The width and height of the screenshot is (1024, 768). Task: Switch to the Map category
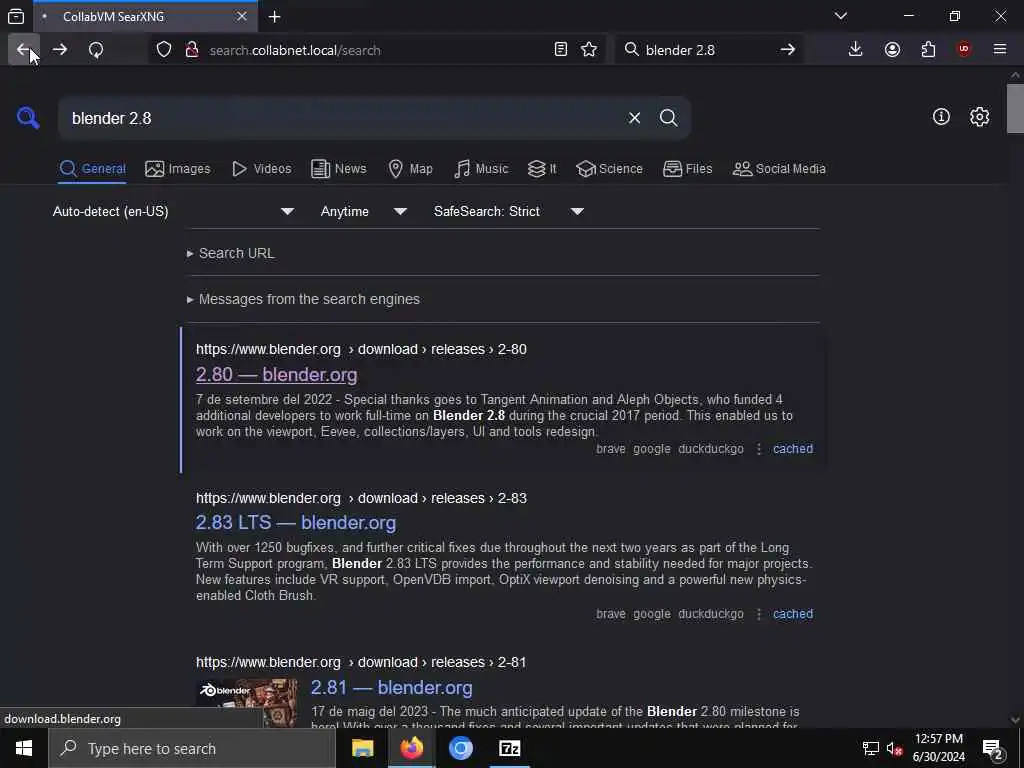(x=410, y=169)
